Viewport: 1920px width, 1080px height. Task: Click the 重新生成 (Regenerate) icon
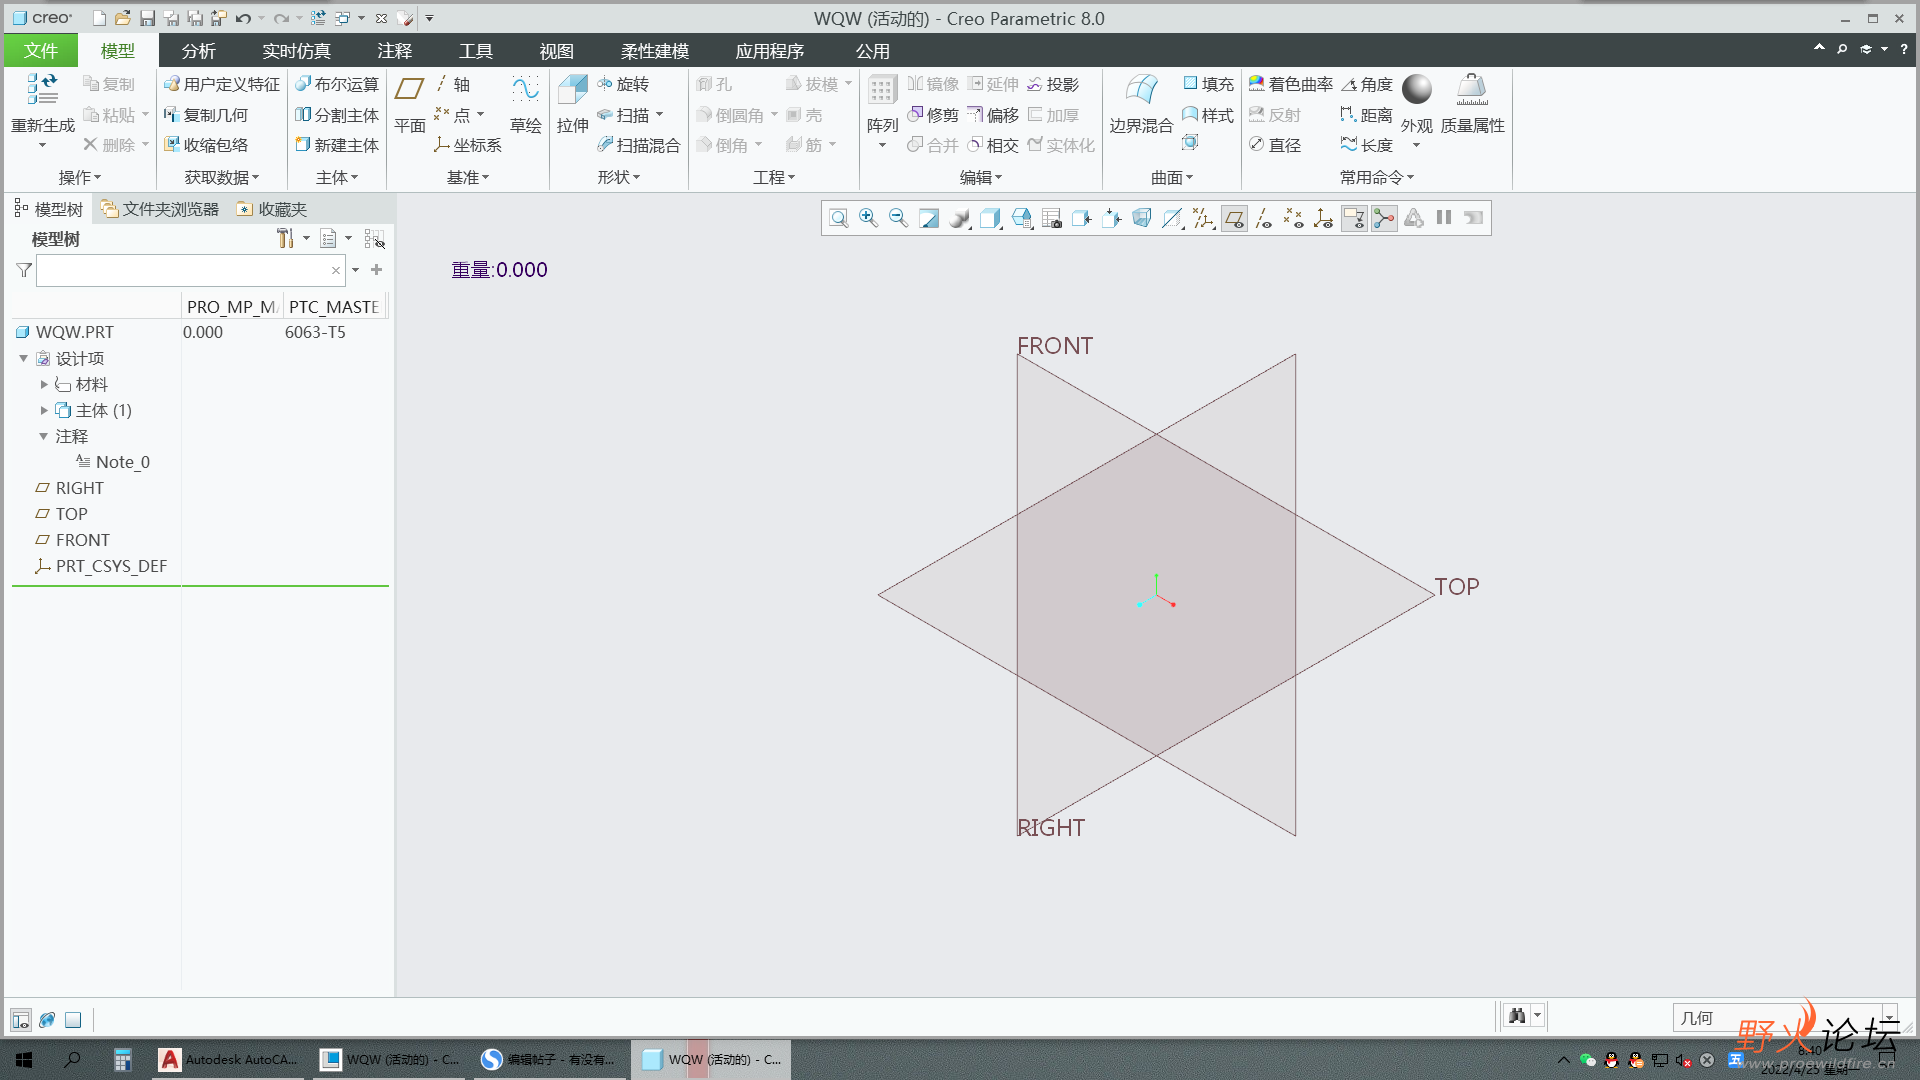pos(42,90)
